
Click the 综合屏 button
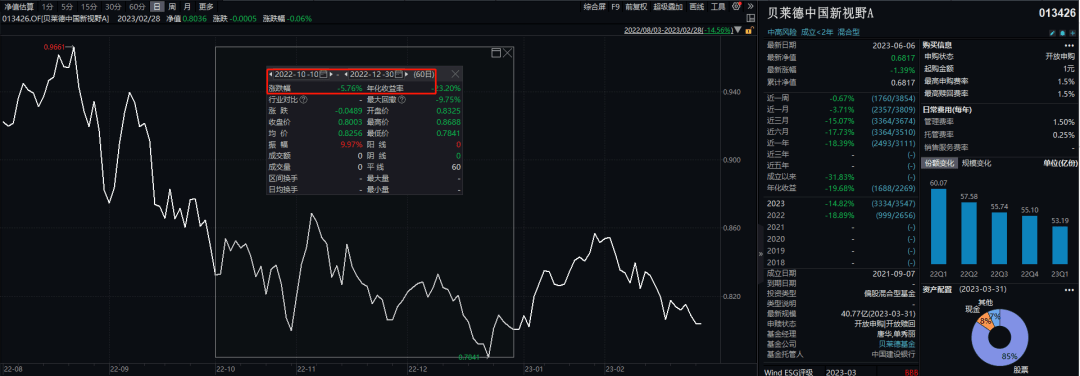coord(594,6)
